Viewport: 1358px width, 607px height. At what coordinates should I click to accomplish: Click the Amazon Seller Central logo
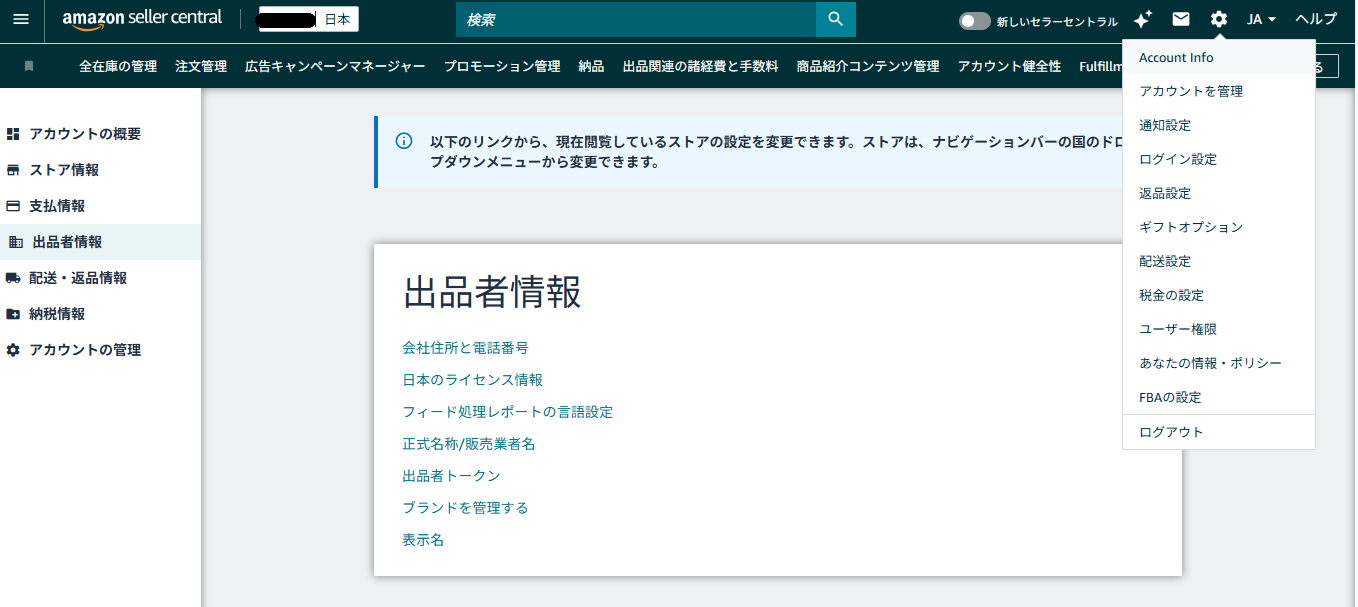pyautogui.click(x=142, y=19)
